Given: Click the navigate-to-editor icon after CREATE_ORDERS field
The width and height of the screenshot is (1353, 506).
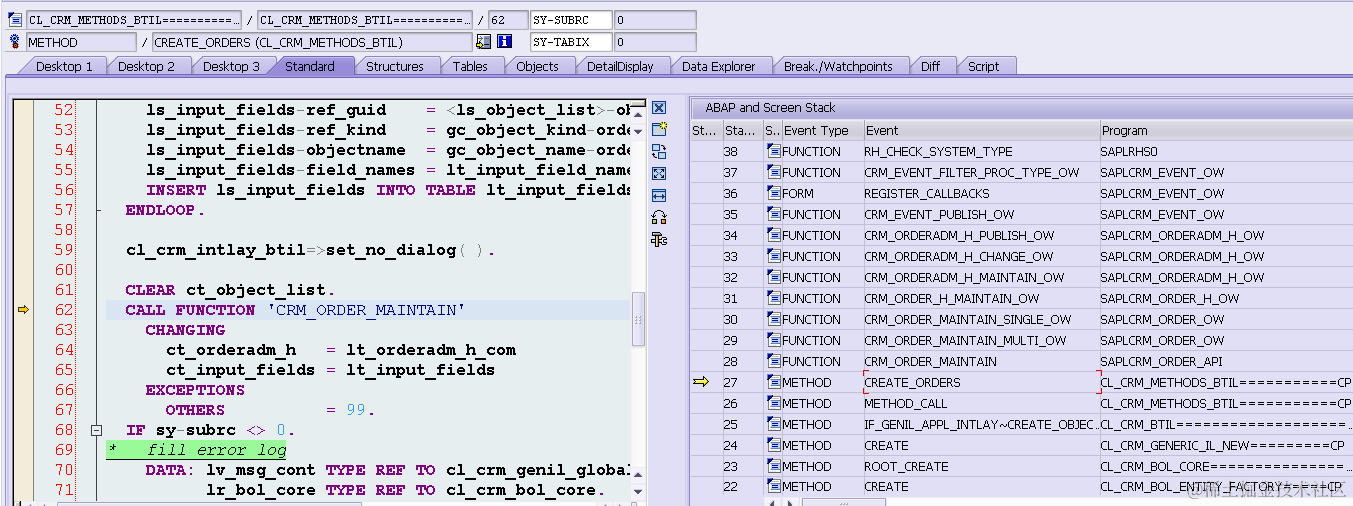Looking at the screenshot, I should (x=484, y=42).
